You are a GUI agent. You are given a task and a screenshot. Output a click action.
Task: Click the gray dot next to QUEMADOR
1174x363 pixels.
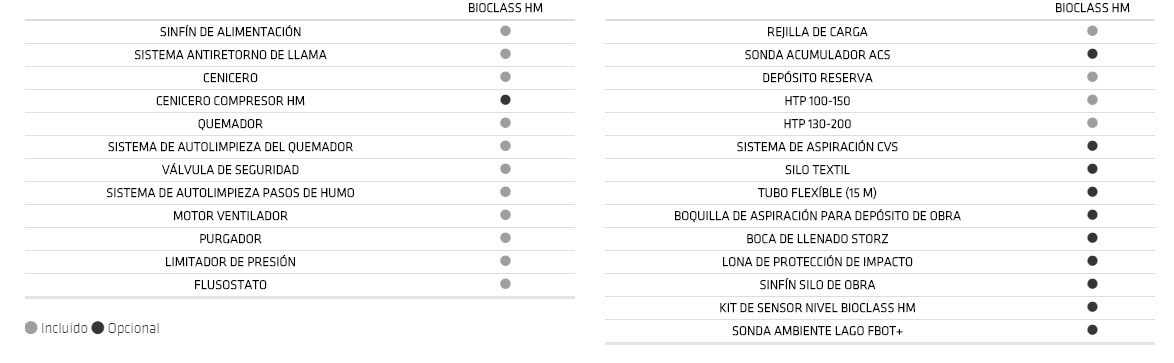(505, 123)
